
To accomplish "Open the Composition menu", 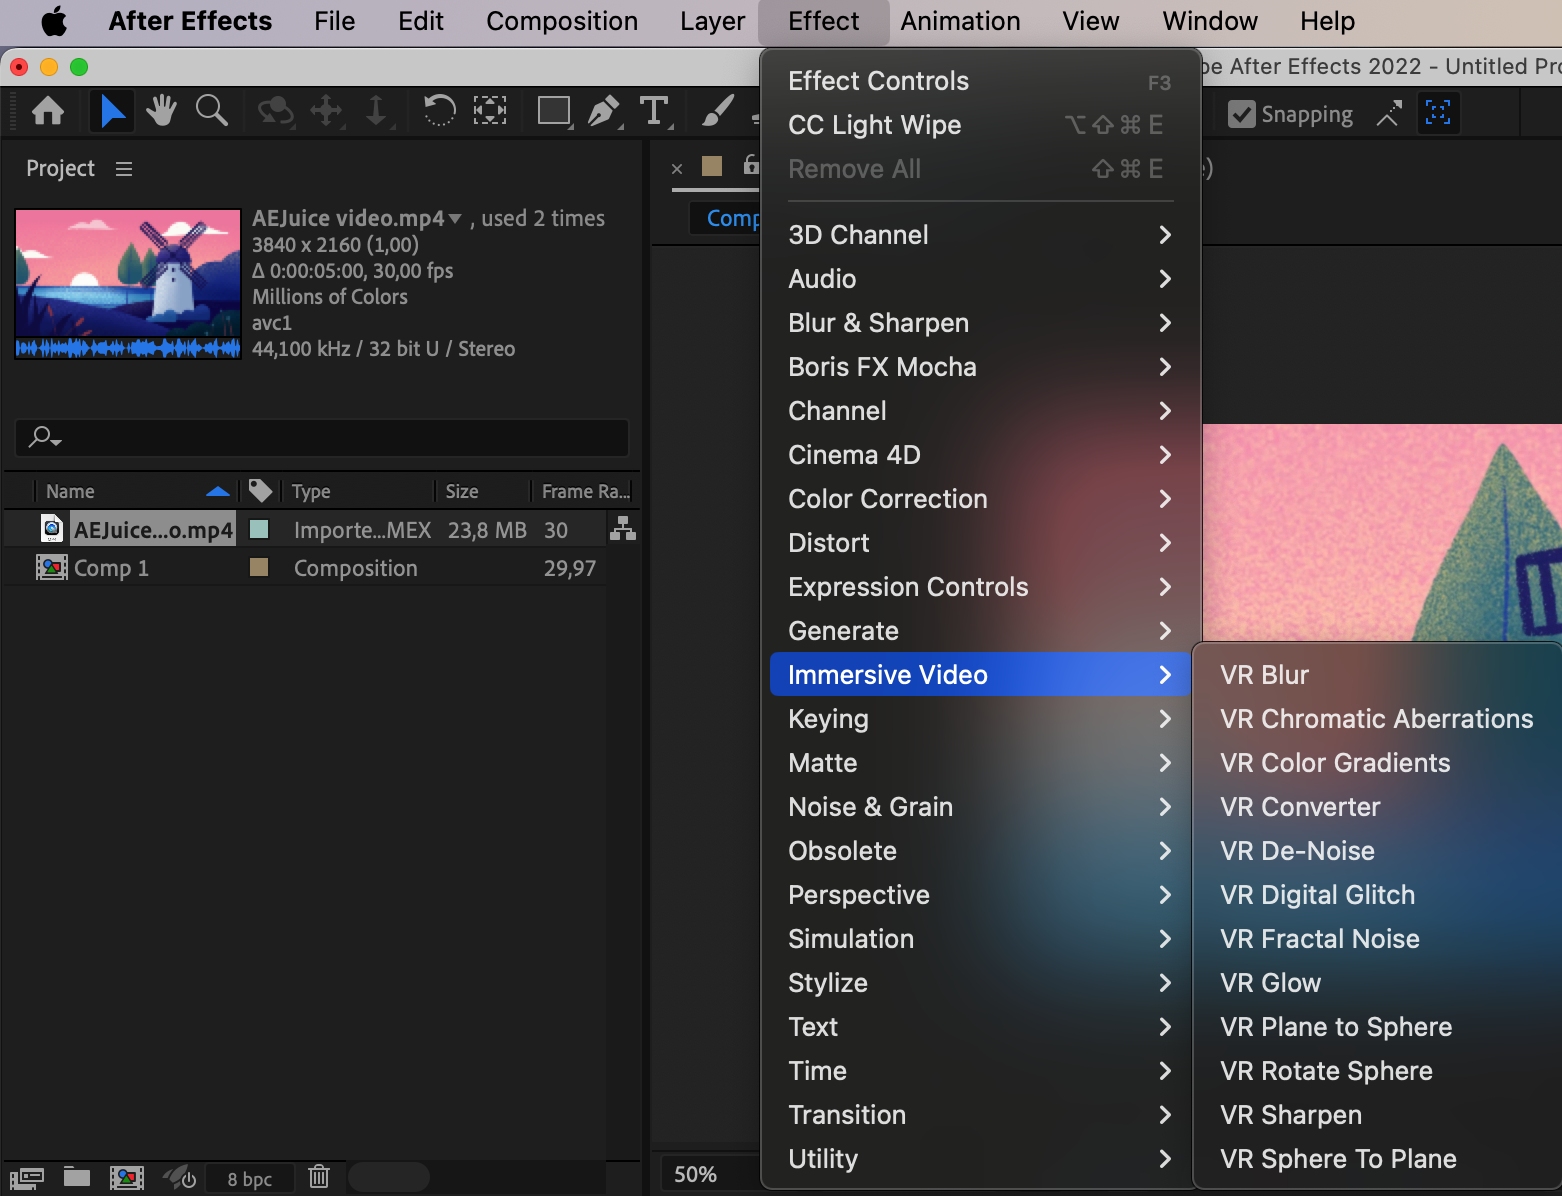I will (562, 21).
